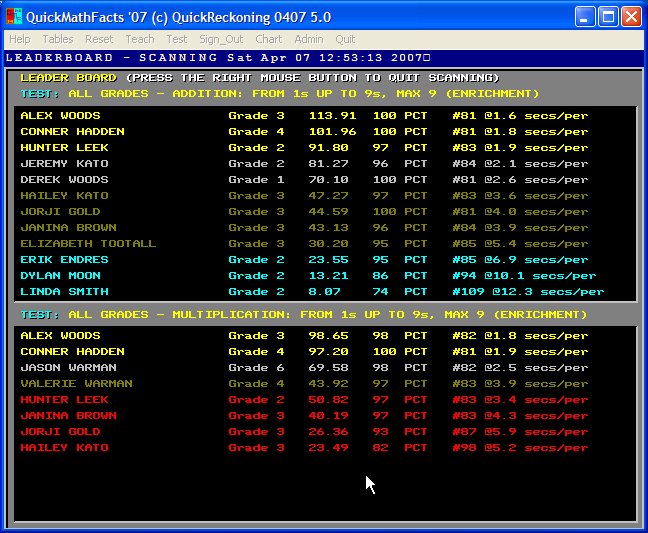This screenshot has height=533, width=648.
Task: Click the QuickMathFacts app icon in title bar
Action: [x=15, y=17]
